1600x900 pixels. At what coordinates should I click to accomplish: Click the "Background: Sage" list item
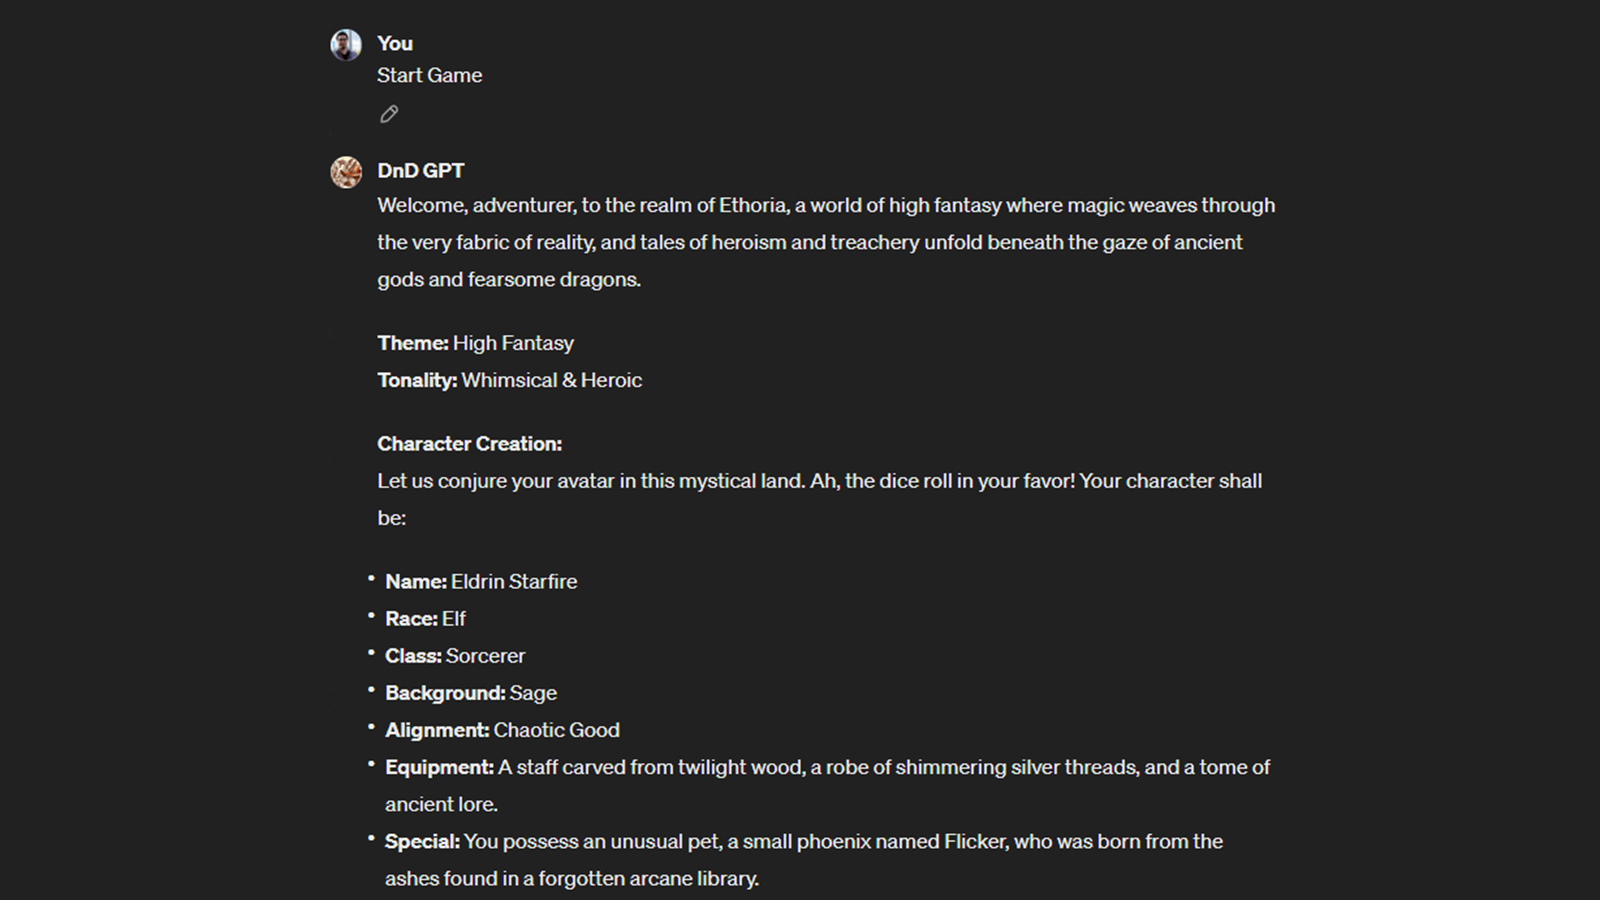pyautogui.click(x=471, y=692)
